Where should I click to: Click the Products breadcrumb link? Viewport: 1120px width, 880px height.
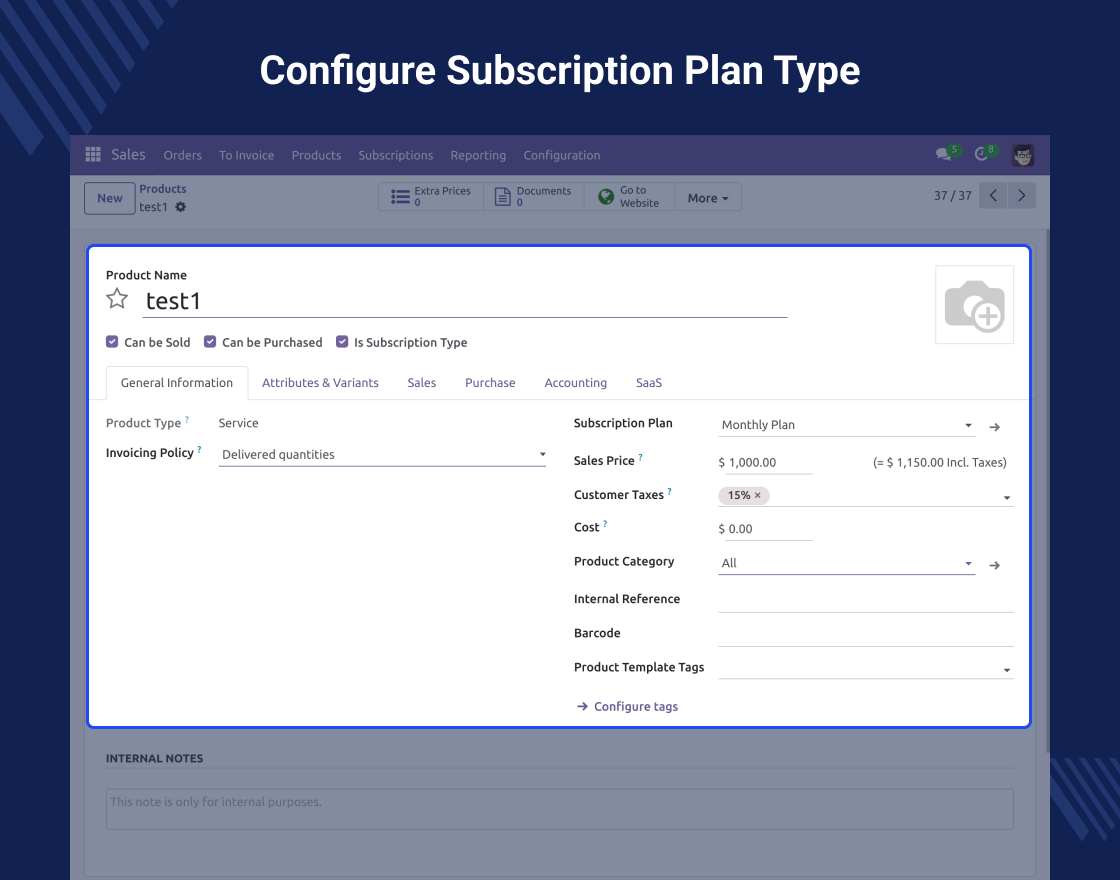[163, 189]
